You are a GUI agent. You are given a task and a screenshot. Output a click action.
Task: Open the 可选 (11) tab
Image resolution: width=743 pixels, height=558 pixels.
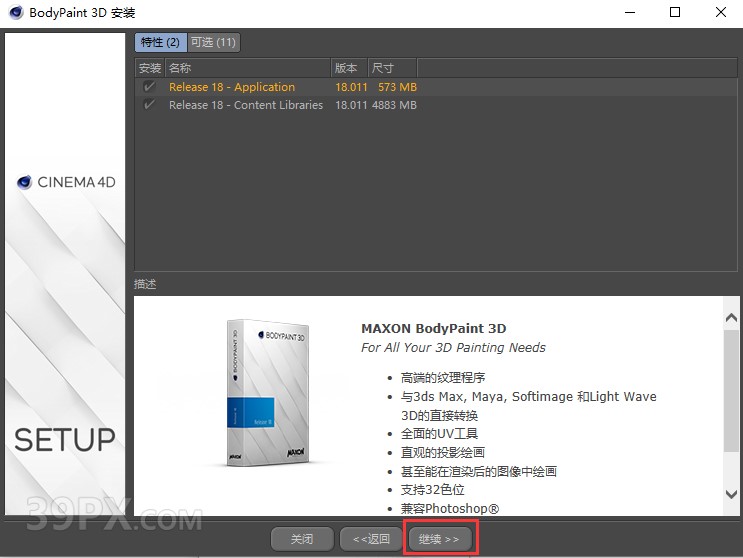point(213,42)
